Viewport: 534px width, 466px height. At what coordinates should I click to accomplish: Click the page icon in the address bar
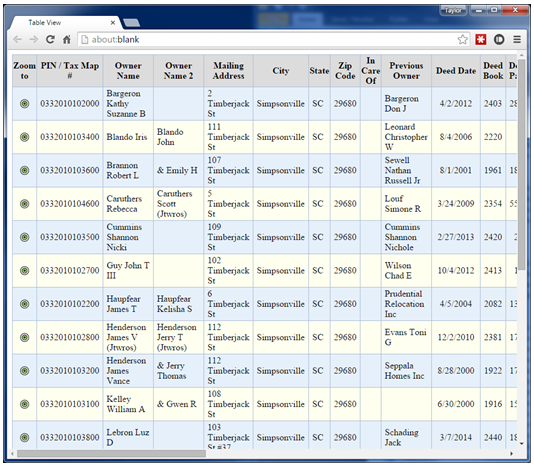pyautogui.click(x=84, y=40)
